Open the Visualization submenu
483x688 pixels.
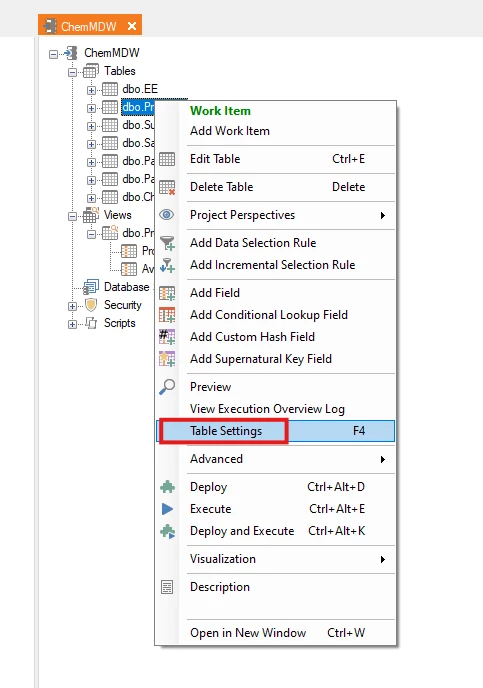pyautogui.click(x=275, y=559)
